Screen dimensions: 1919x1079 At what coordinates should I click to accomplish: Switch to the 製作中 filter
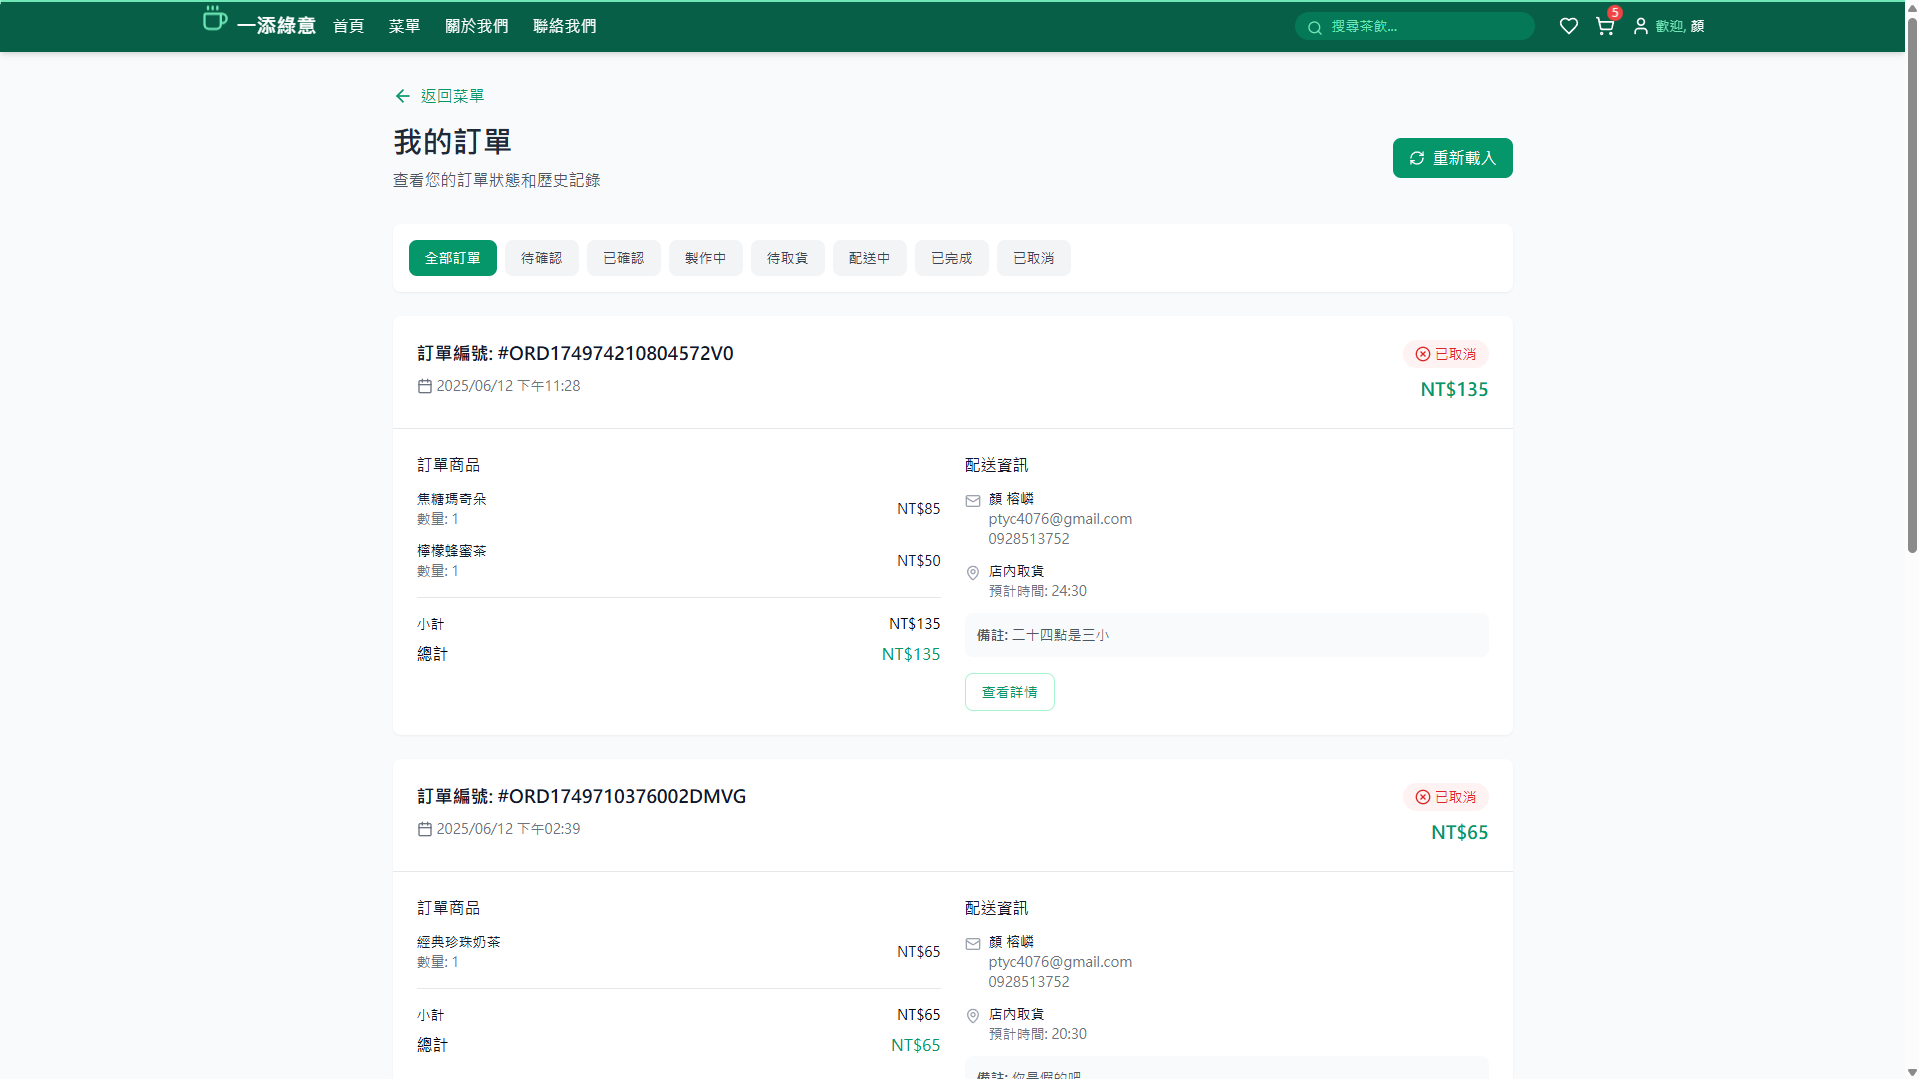pos(705,258)
